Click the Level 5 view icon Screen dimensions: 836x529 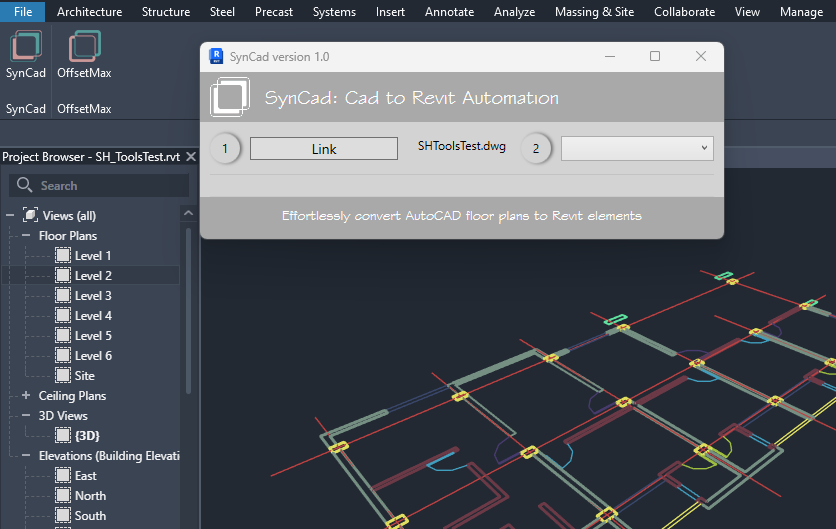point(63,335)
